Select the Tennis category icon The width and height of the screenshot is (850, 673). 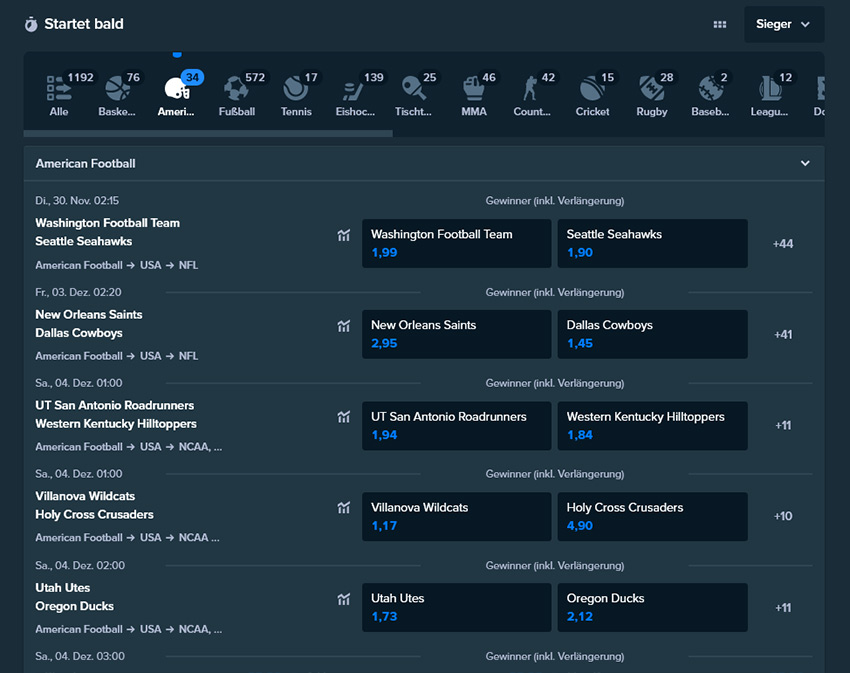point(295,88)
